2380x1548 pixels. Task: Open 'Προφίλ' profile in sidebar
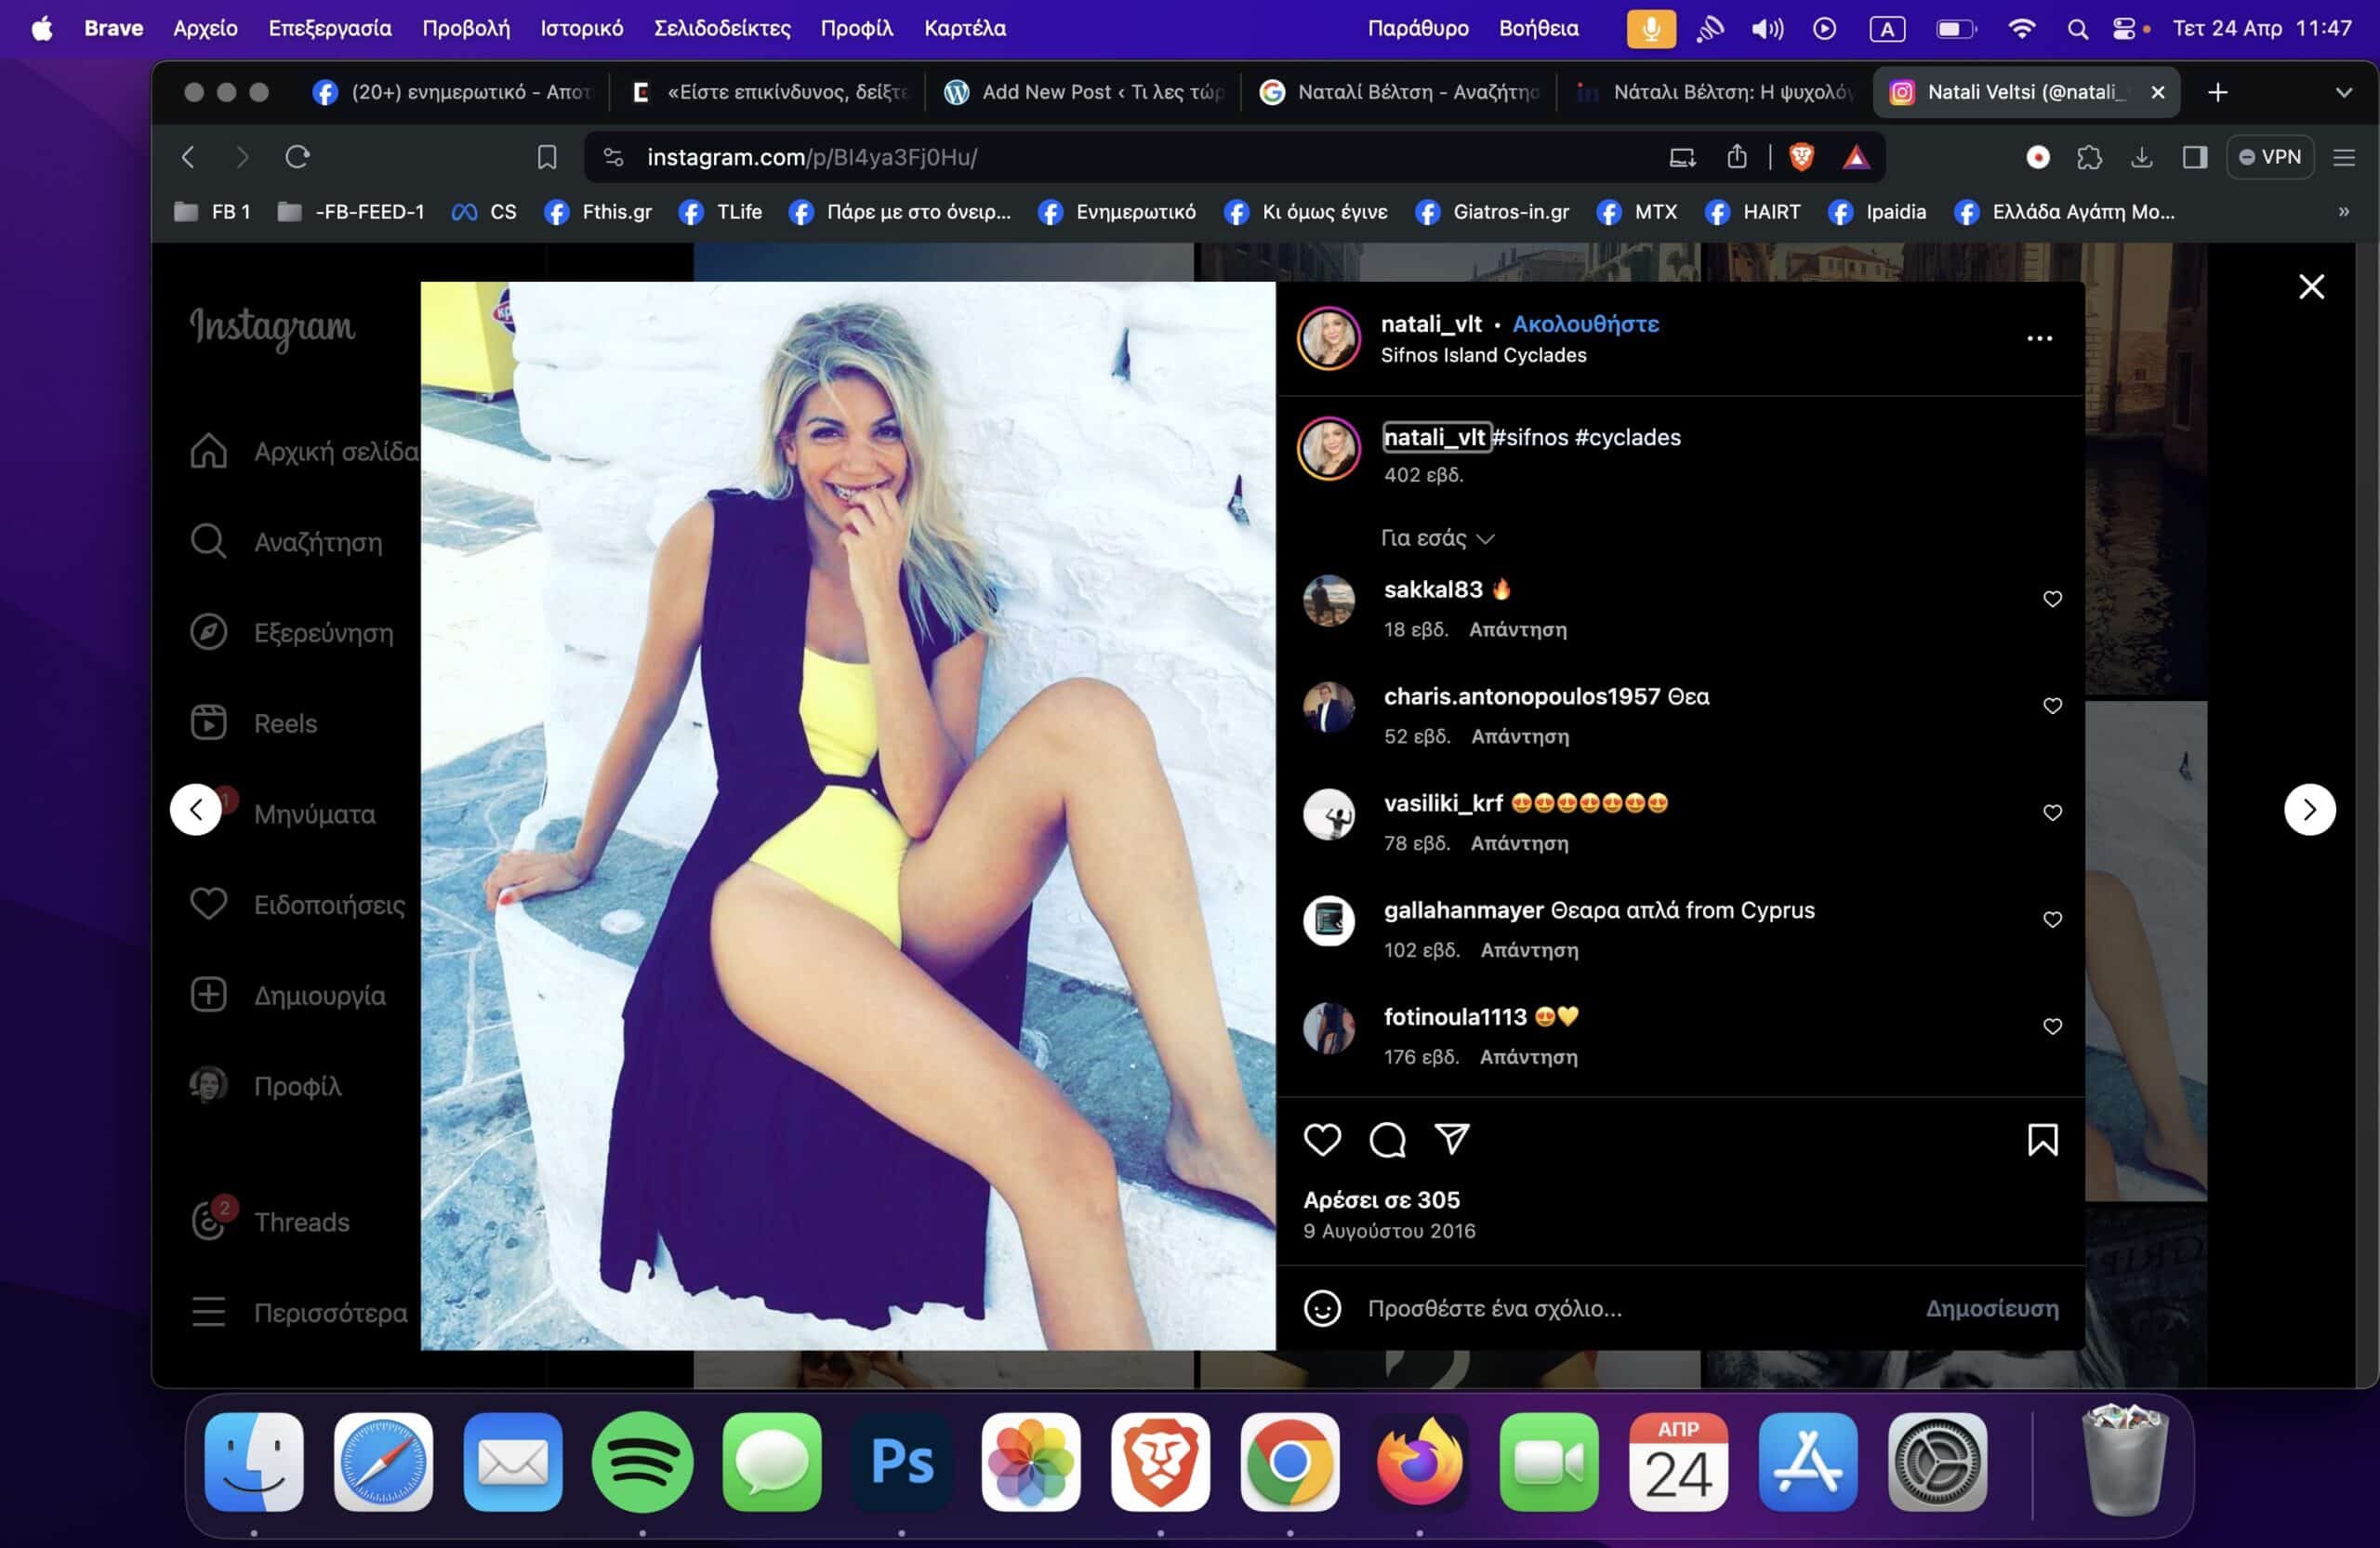[x=266, y=1085]
